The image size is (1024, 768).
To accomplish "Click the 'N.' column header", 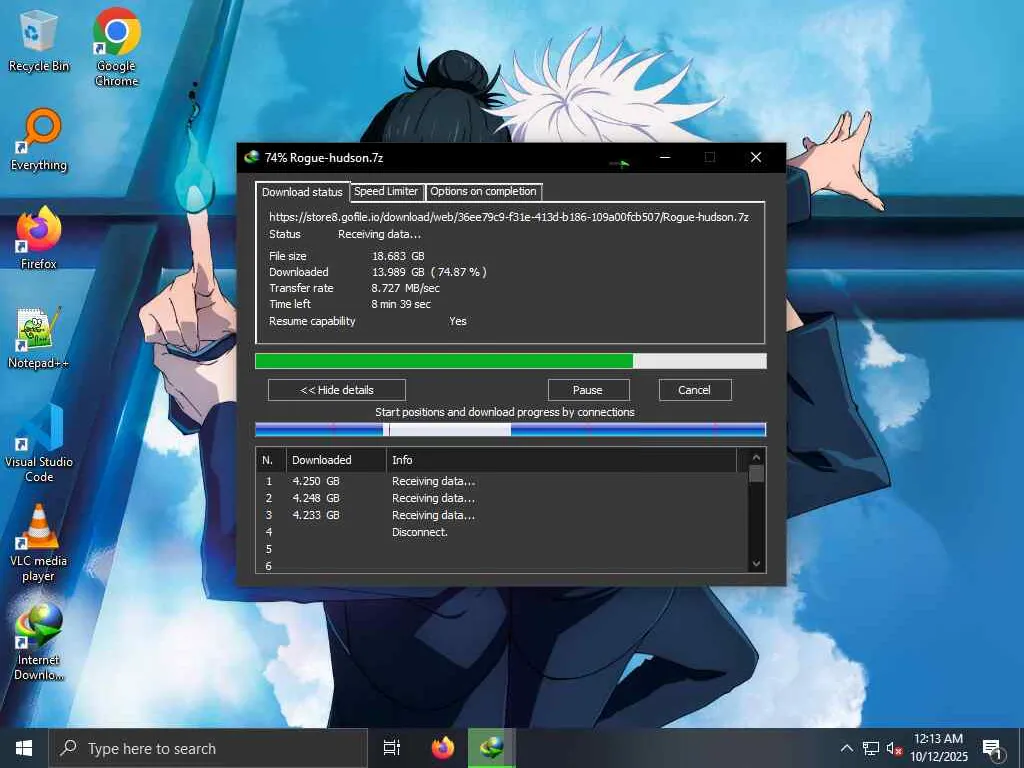I will pyautogui.click(x=271, y=460).
